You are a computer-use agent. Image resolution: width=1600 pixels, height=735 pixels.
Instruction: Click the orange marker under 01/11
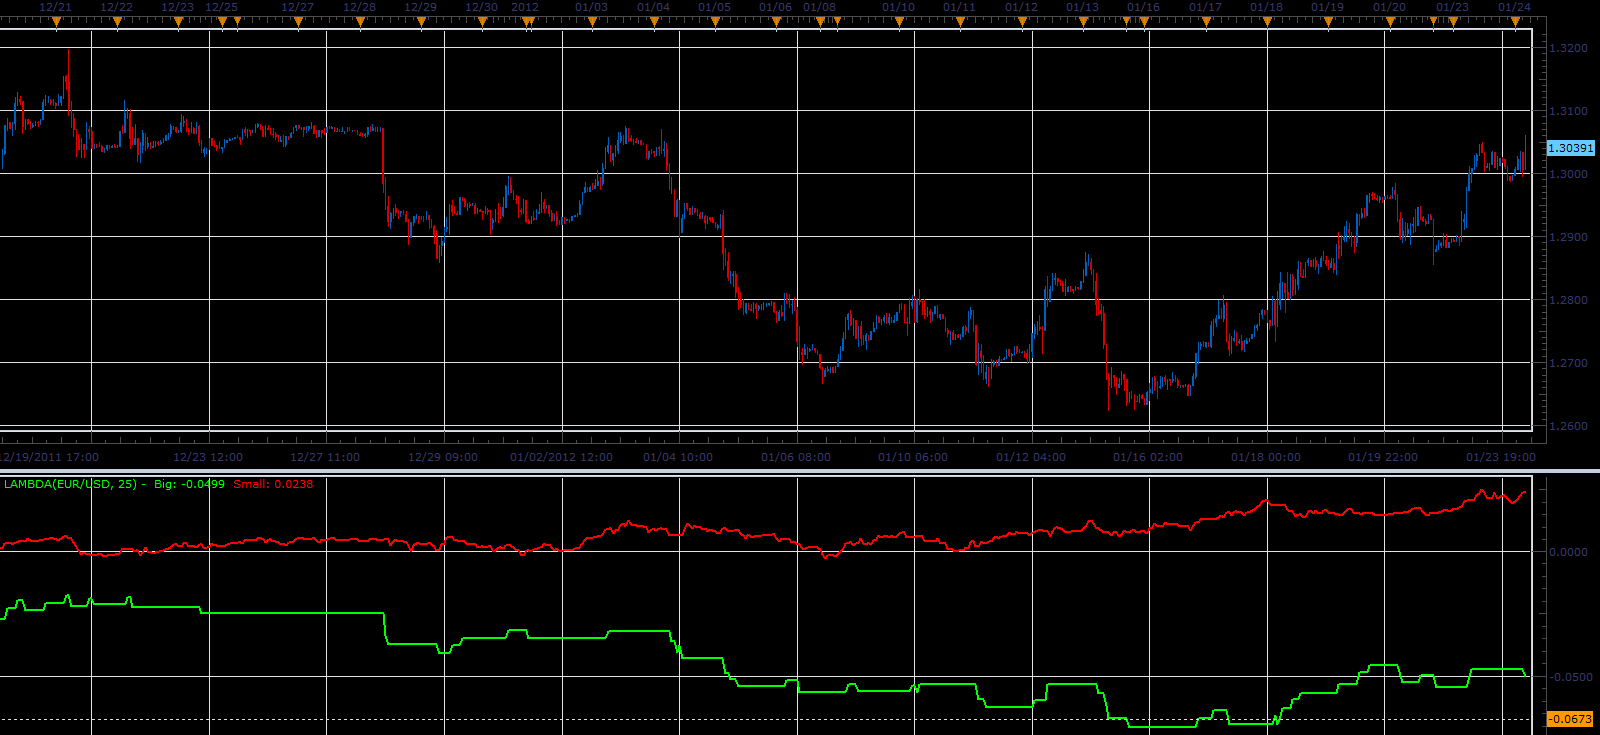(960, 21)
